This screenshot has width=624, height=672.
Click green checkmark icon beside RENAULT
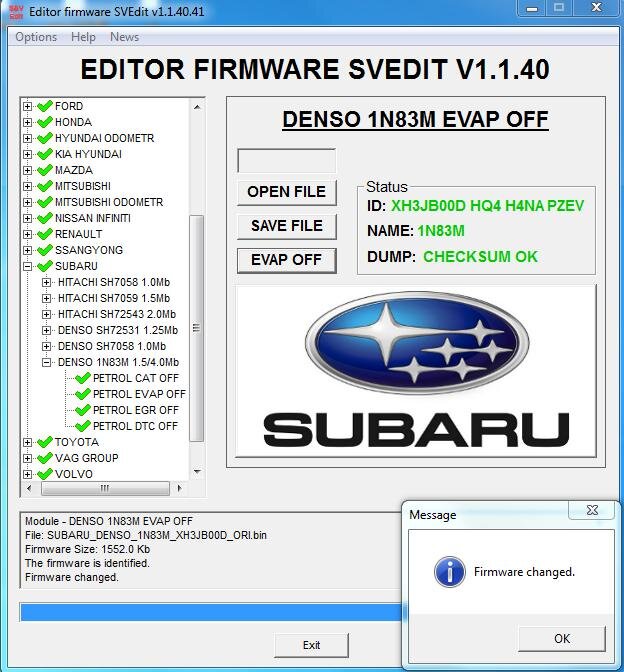click(x=45, y=234)
